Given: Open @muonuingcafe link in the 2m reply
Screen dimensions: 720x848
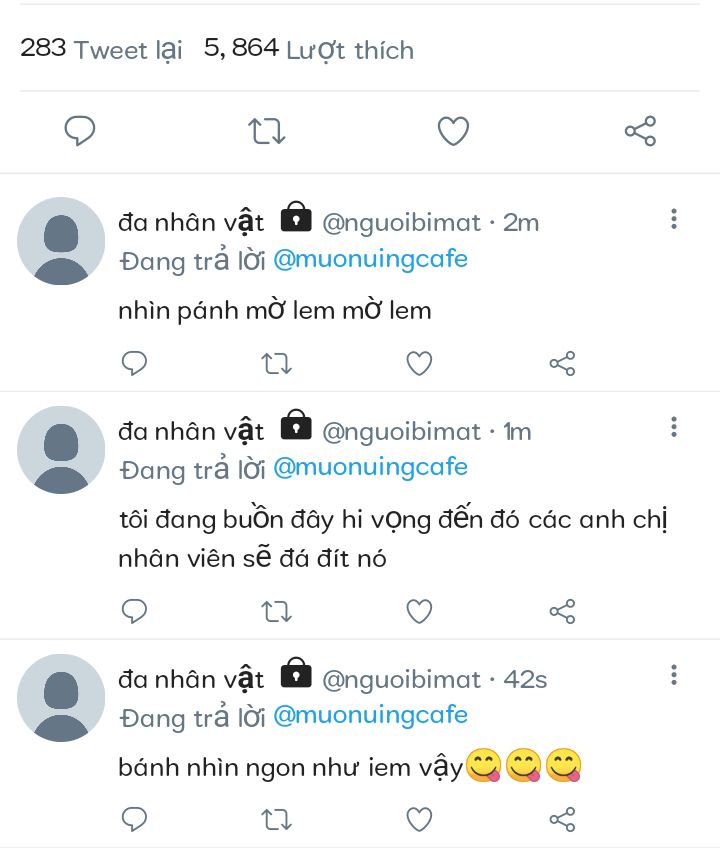Looking at the screenshot, I should tap(370, 260).
